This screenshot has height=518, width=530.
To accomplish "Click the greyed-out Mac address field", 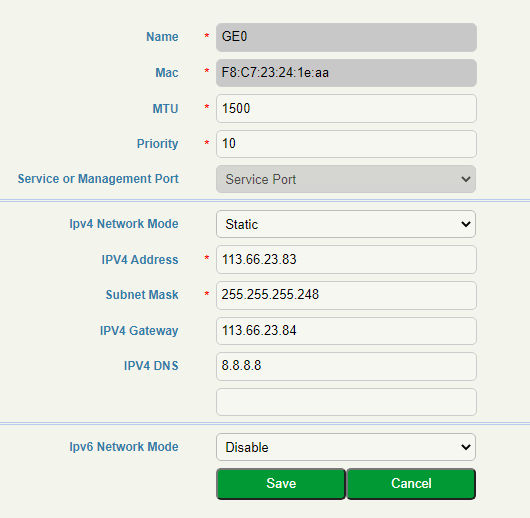I will tap(346, 73).
